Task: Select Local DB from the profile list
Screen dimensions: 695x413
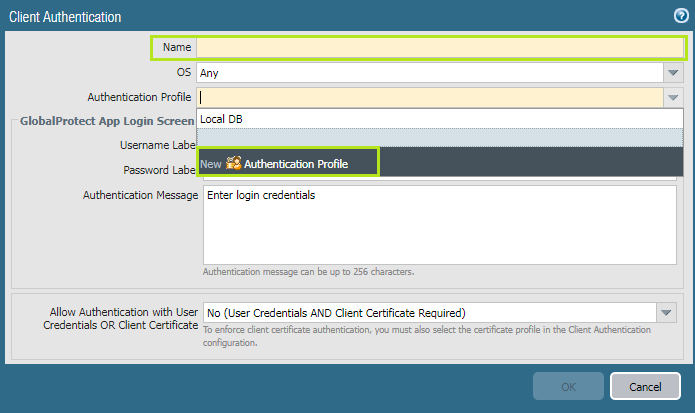Action: click(440, 119)
